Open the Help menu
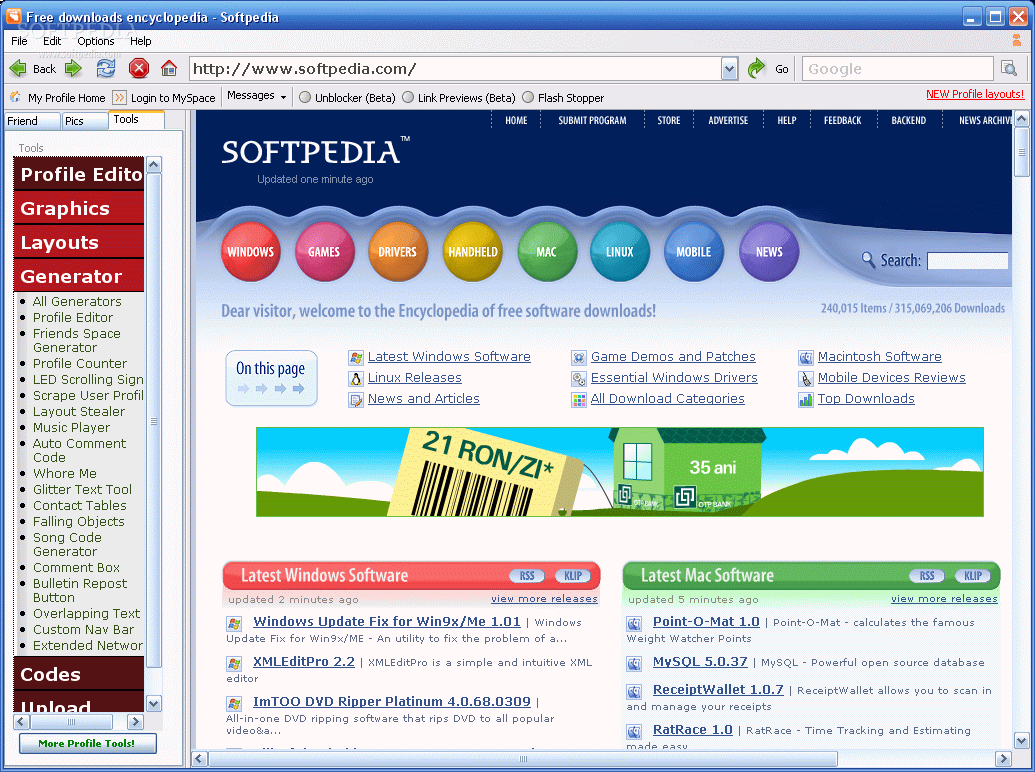Image resolution: width=1035 pixels, height=772 pixels. (x=141, y=41)
